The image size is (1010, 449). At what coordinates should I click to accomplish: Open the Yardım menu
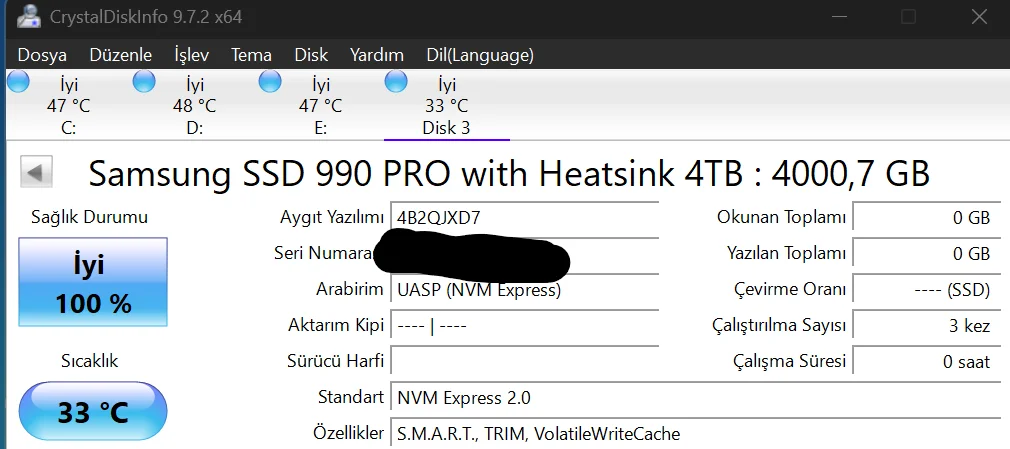[x=377, y=55]
